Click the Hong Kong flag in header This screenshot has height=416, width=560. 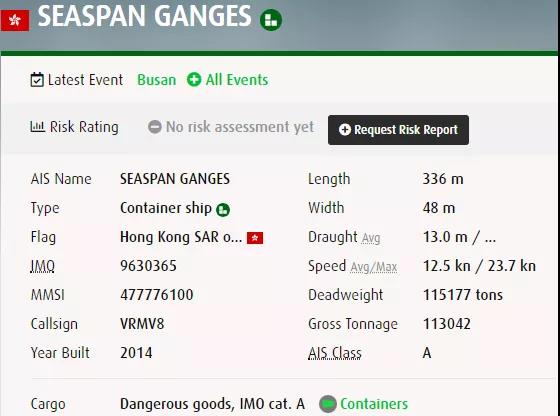tap(15, 20)
